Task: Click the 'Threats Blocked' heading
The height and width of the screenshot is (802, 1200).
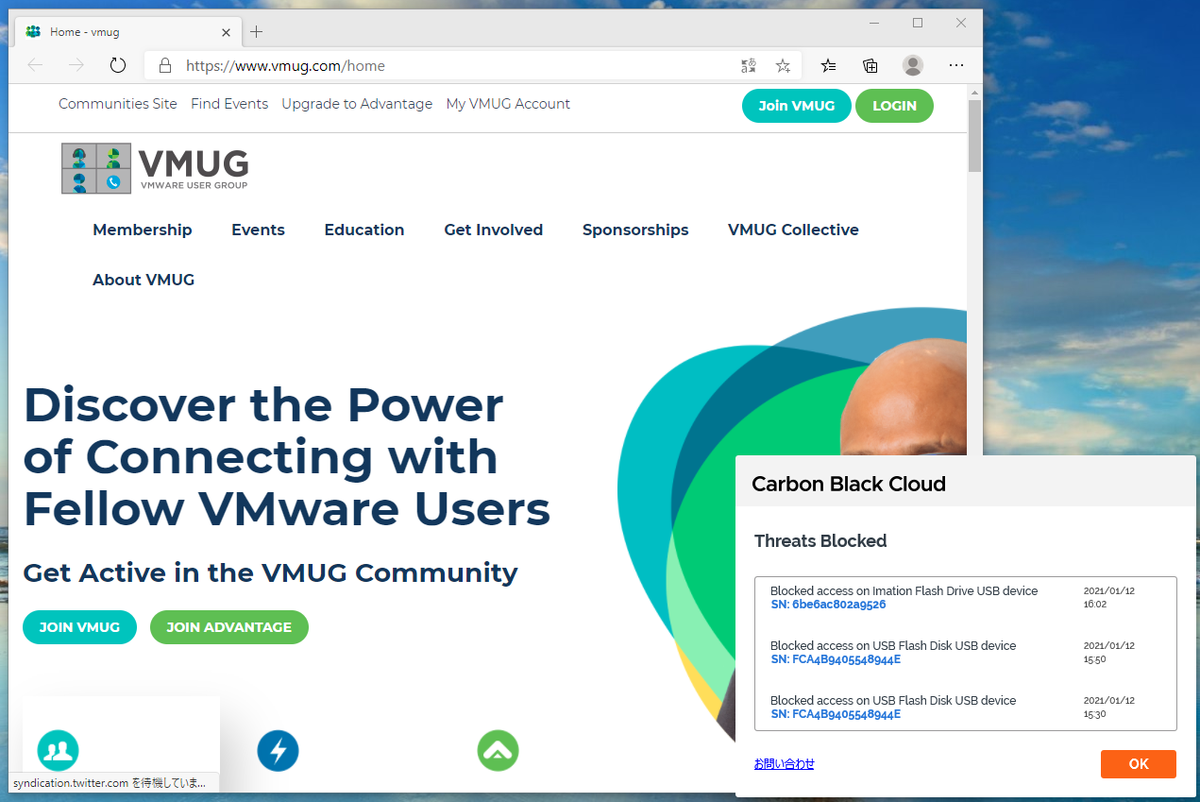Action: tap(820, 541)
